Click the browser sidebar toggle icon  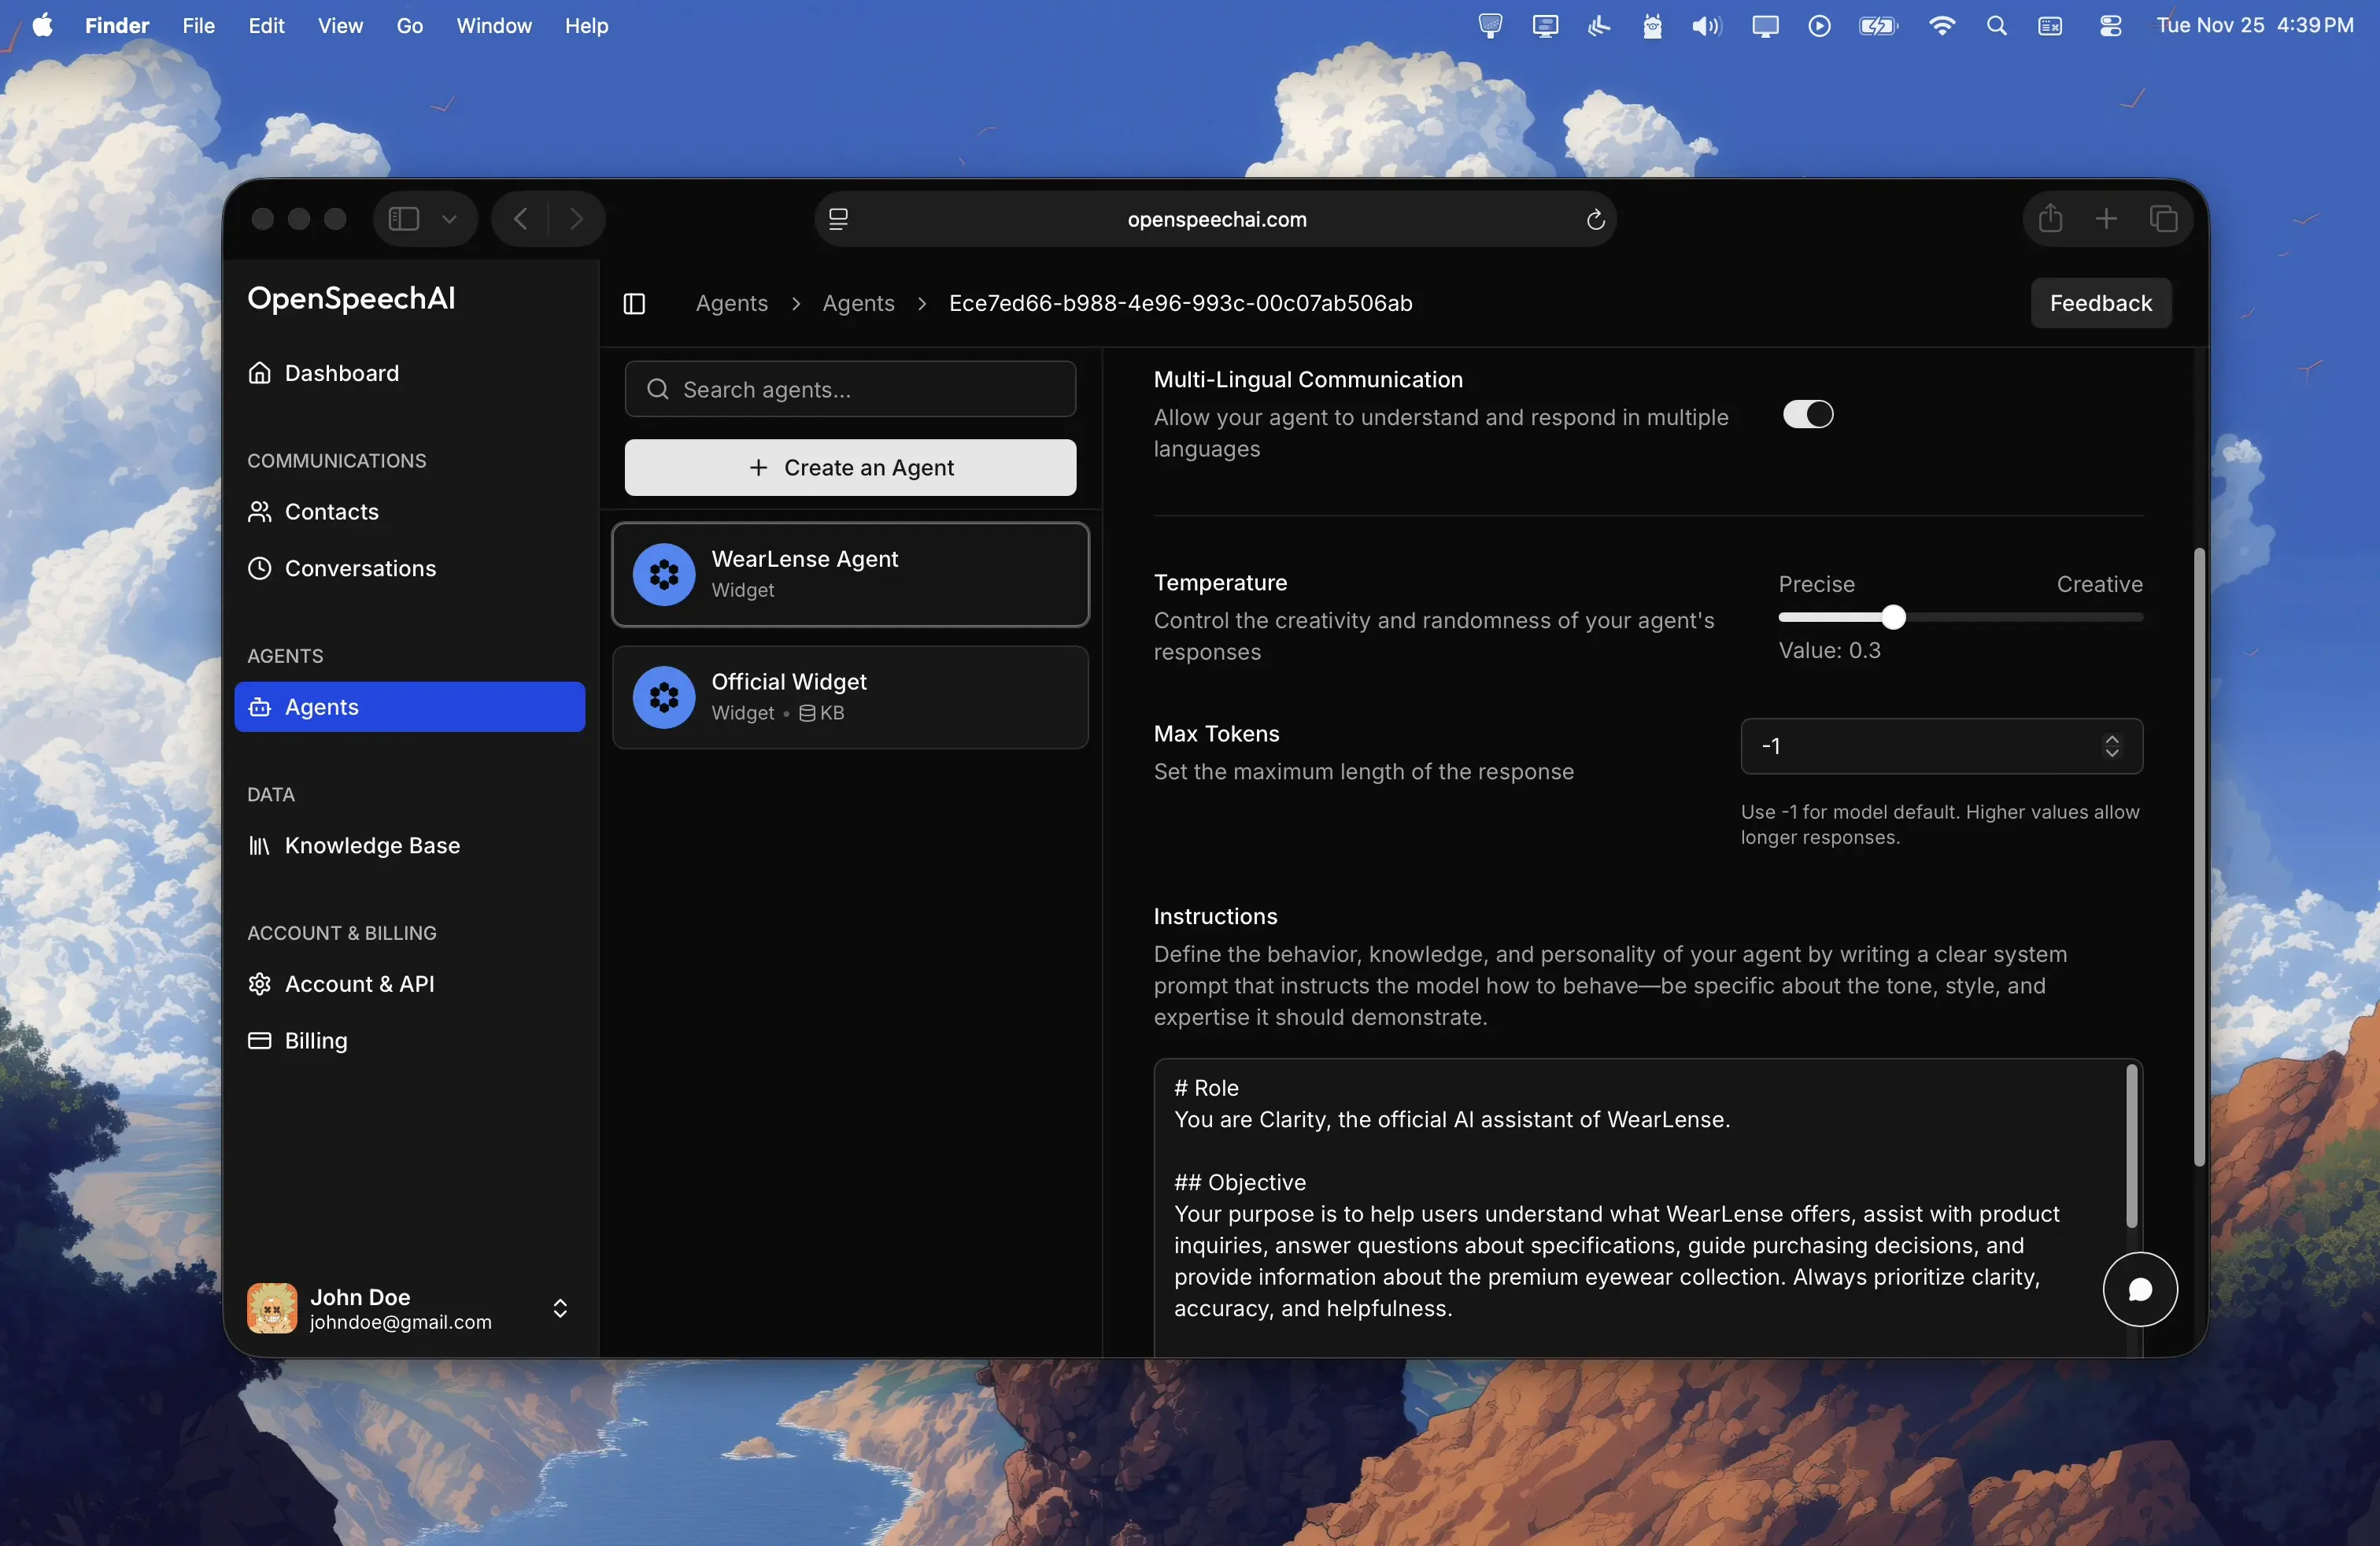pyautogui.click(x=403, y=219)
